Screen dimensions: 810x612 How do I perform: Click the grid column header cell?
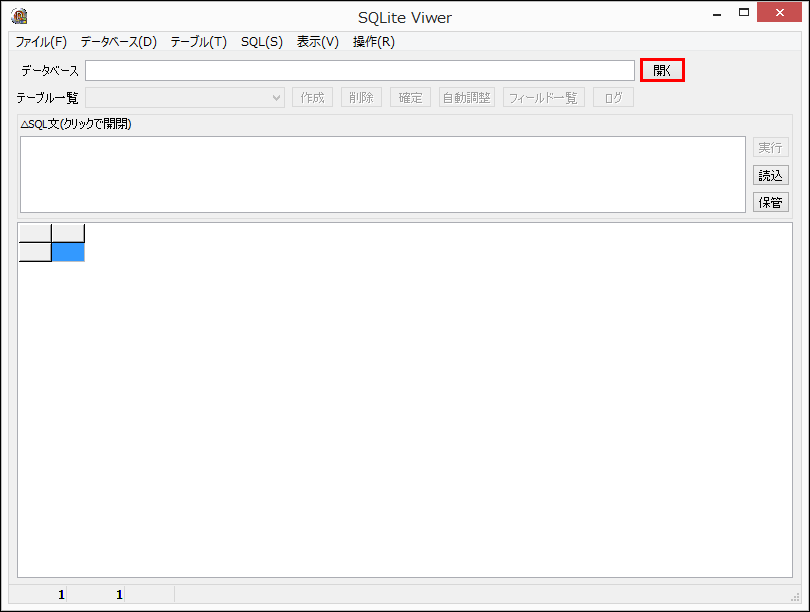(x=68, y=233)
